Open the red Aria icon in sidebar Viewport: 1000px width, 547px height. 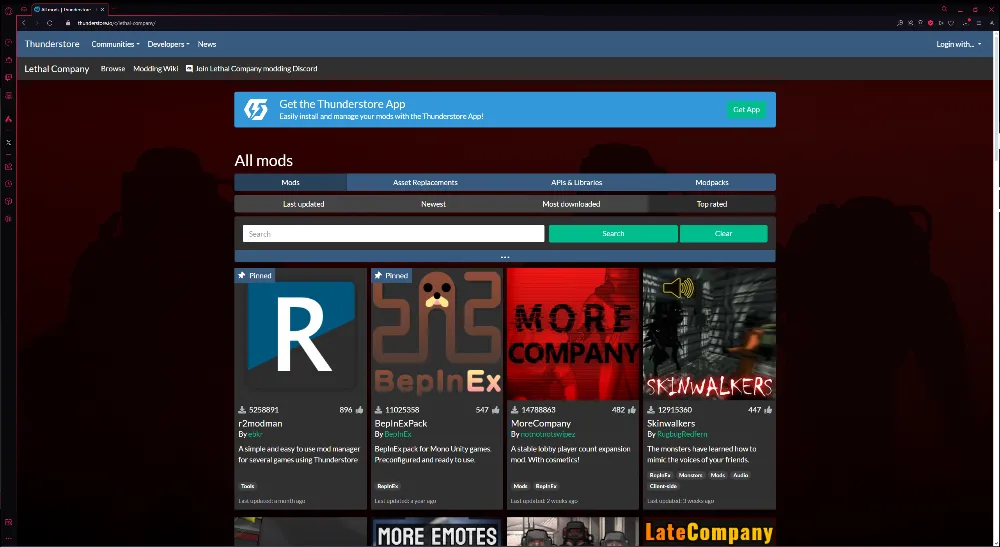click(8, 119)
